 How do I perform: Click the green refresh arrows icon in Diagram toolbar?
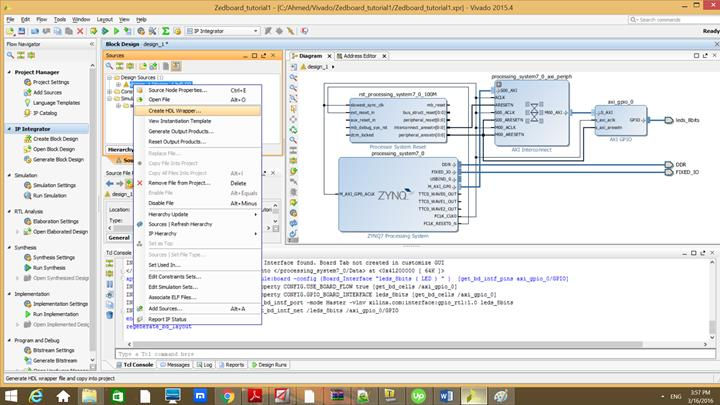[x=293, y=129]
